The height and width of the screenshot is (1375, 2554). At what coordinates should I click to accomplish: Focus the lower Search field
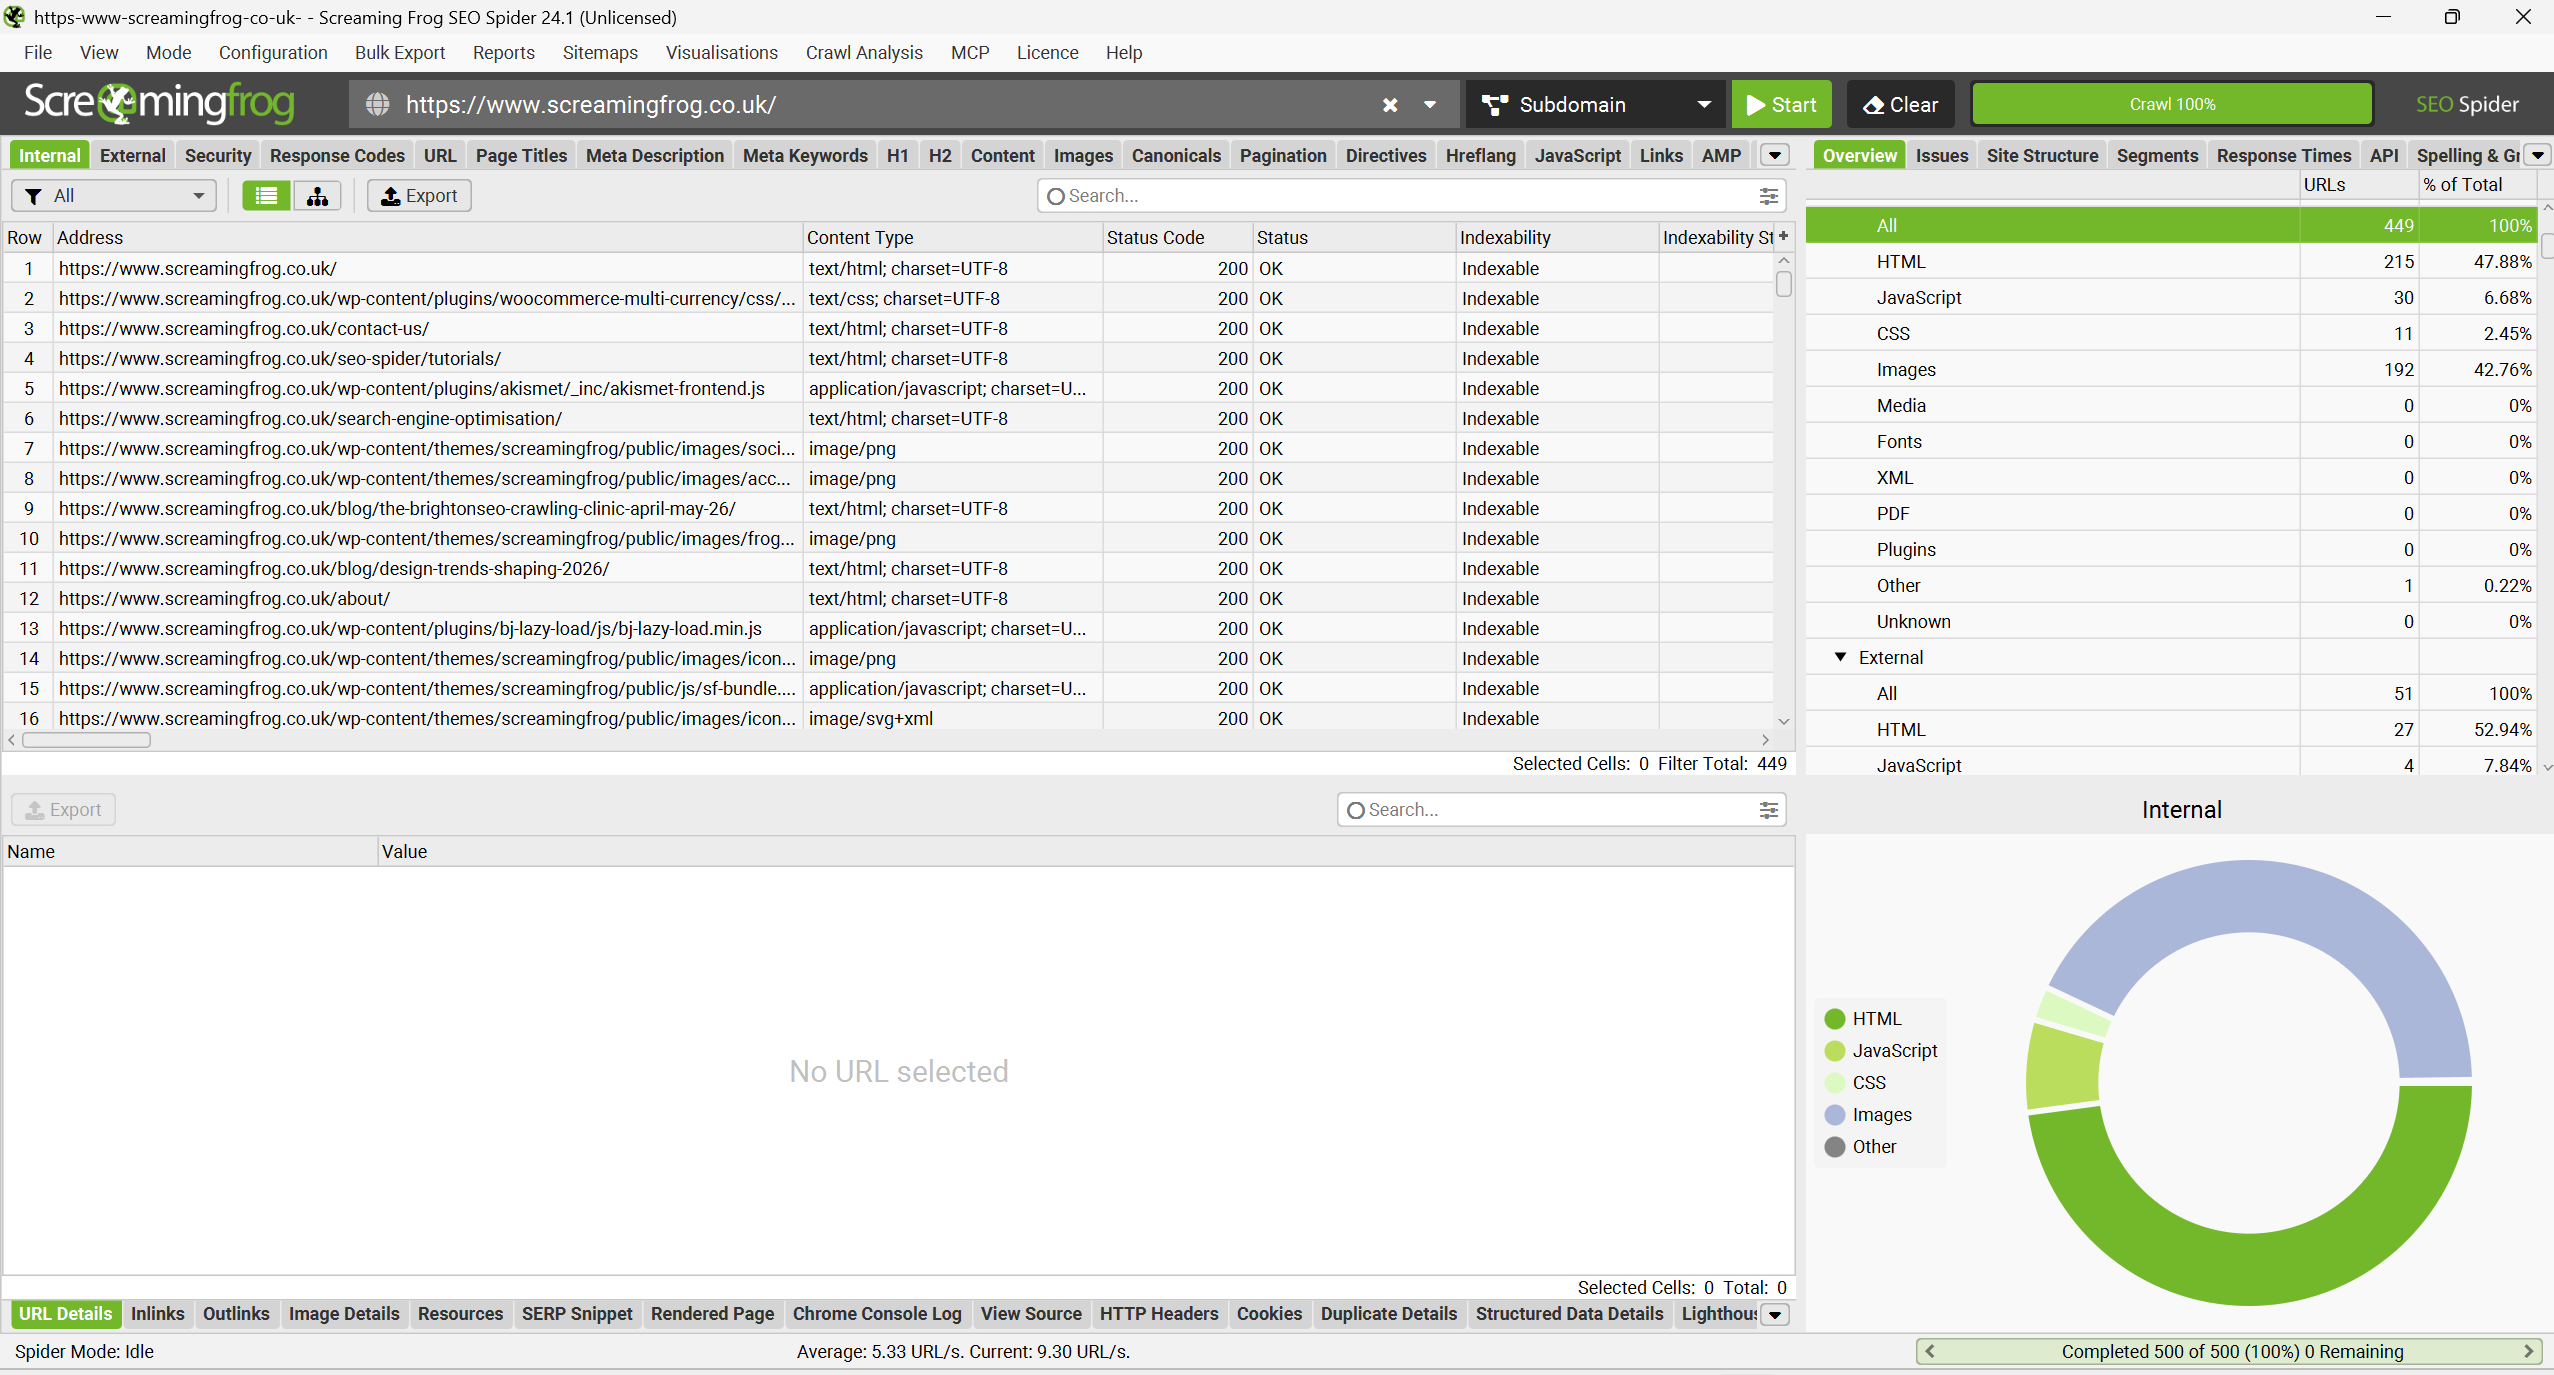pyautogui.click(x=1560, y=810)
